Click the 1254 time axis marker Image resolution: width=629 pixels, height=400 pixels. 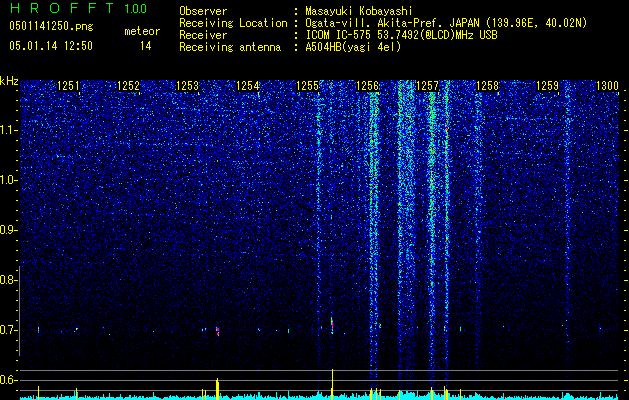coord(248,86)
